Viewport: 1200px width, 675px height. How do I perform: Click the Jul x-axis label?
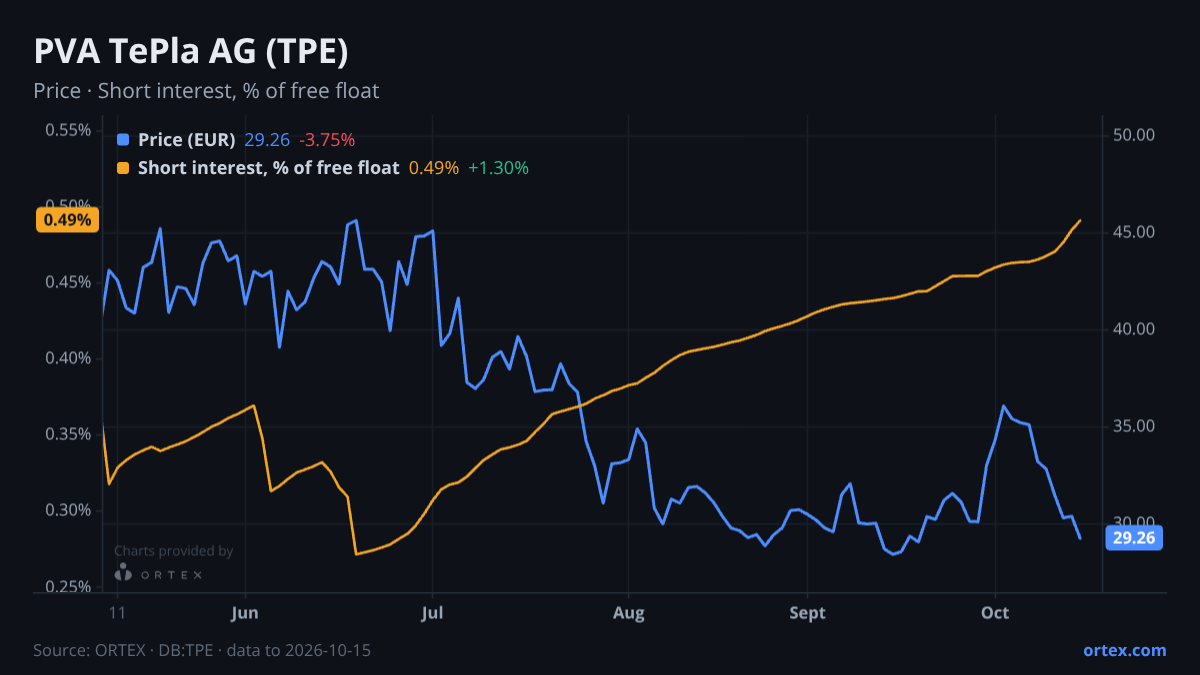(432, 613)
